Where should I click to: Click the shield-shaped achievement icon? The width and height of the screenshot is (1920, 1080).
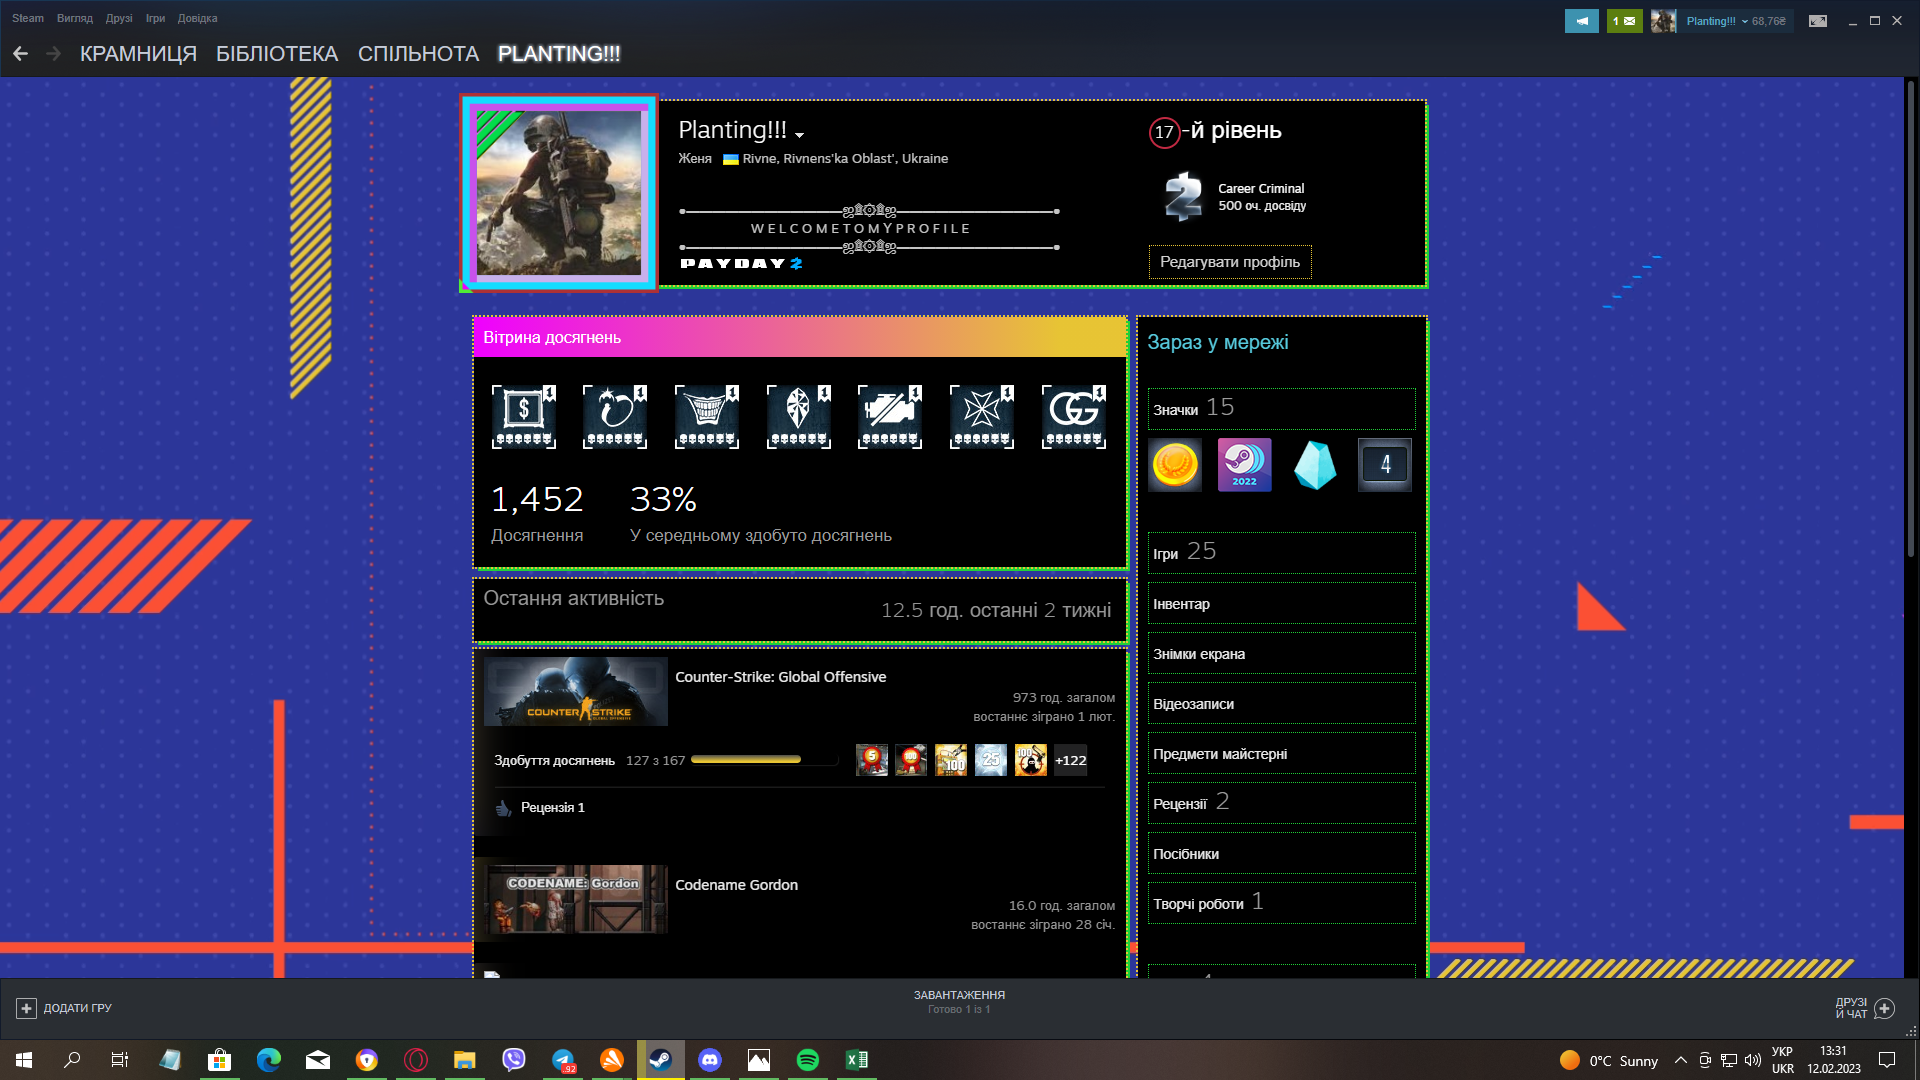click(x=799, y=417)
